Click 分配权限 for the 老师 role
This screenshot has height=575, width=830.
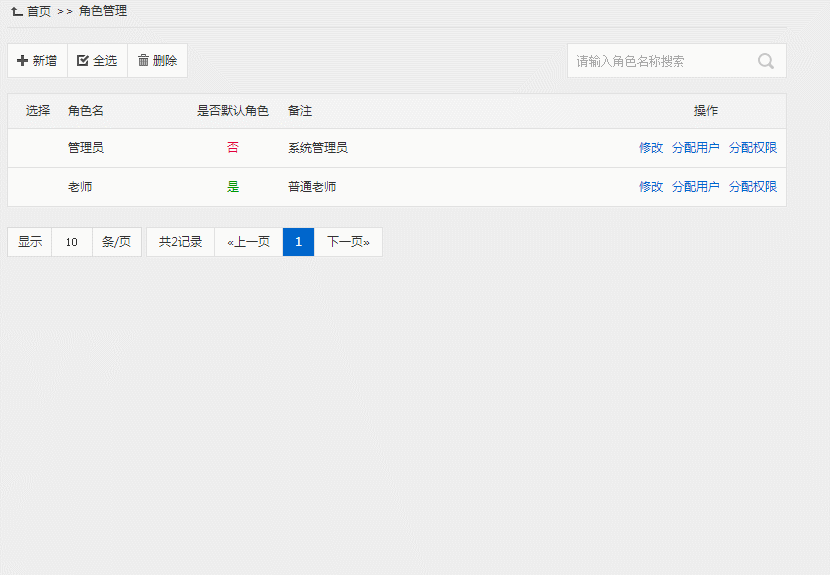click(x=753, y=187)
